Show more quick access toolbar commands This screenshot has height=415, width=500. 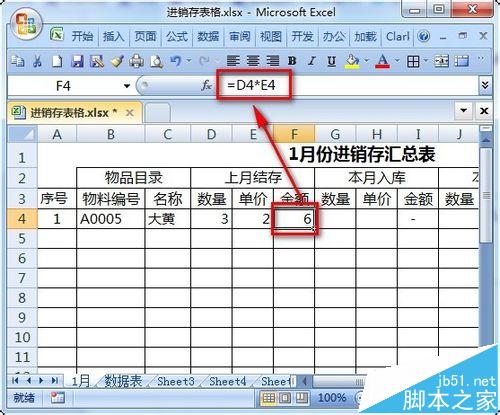click(481, 59)
